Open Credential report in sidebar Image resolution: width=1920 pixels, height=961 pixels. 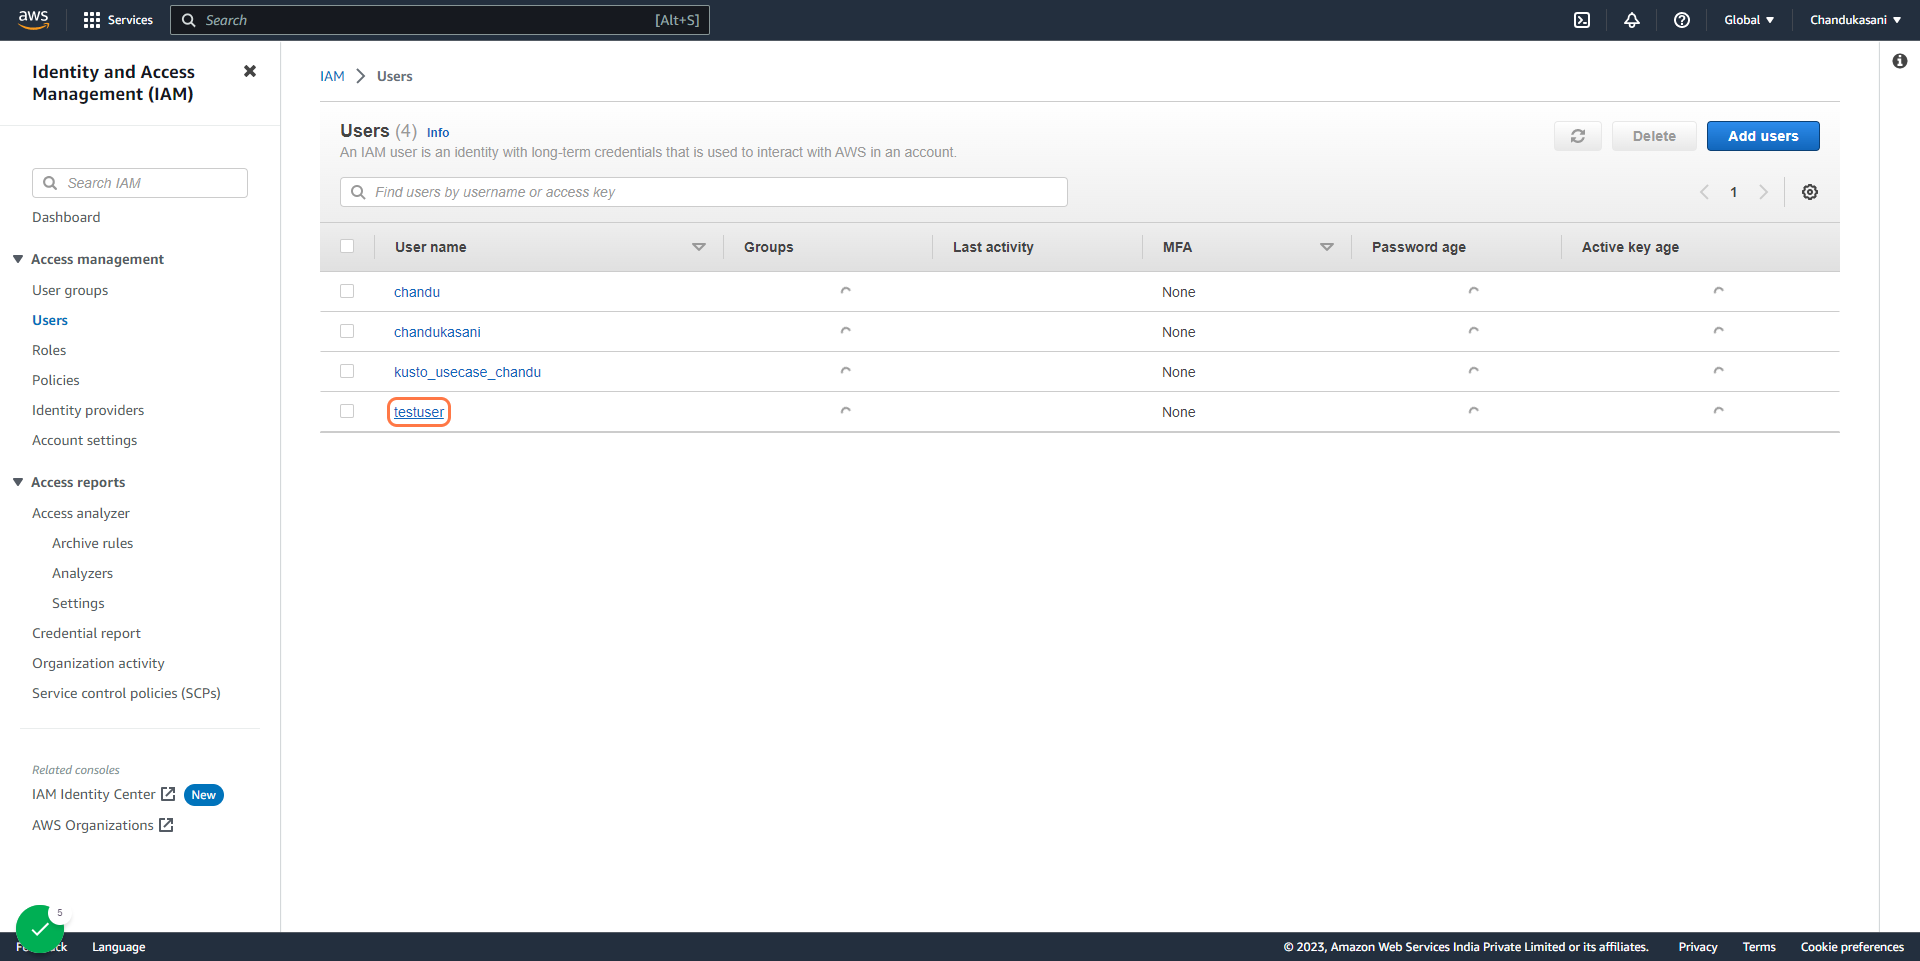point(86,633)
